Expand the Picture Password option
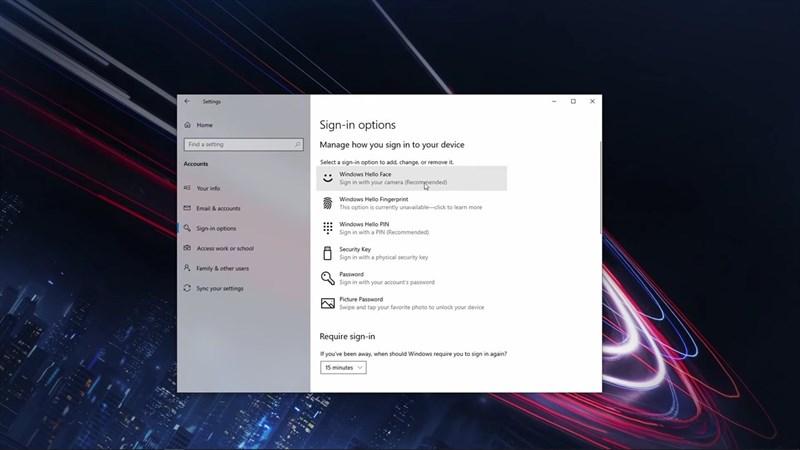The width and height of the screenshot is (800, 450). pos(412,303)
